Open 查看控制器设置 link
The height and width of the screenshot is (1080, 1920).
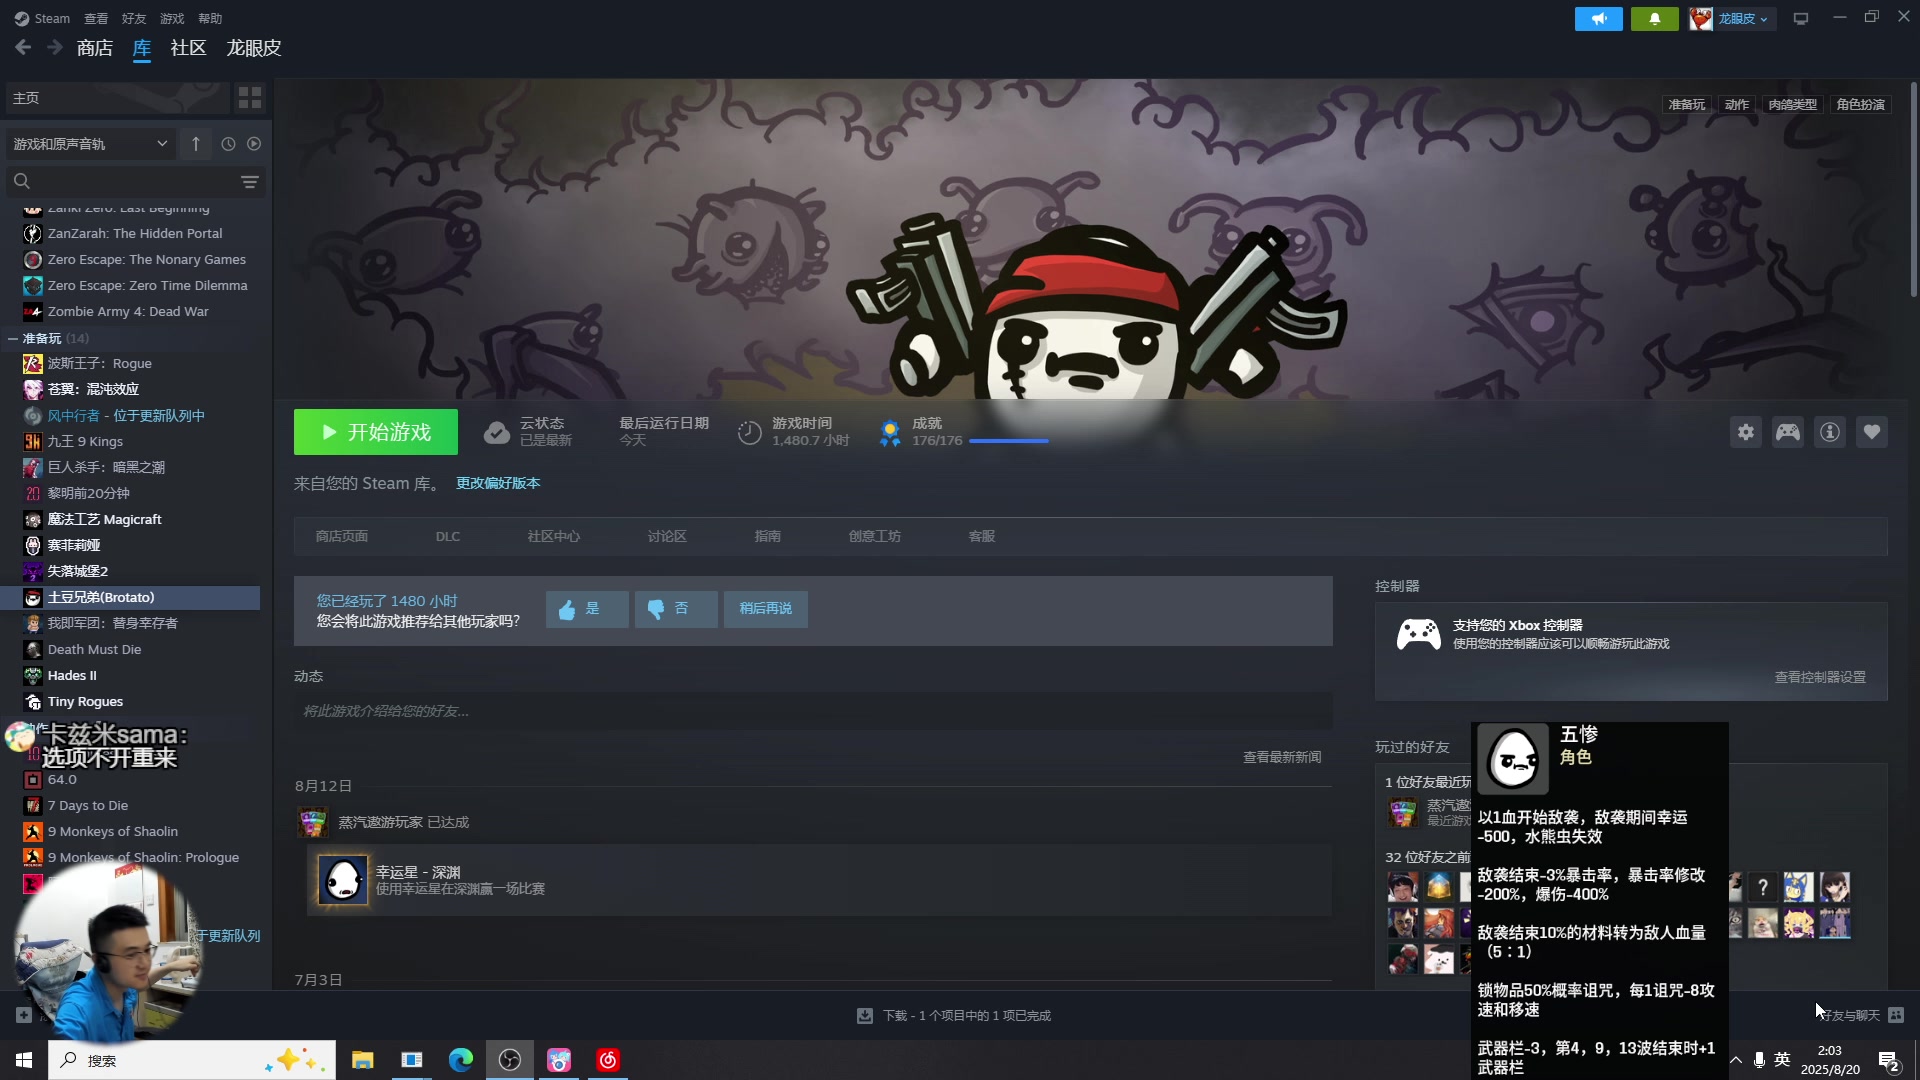1820,677
